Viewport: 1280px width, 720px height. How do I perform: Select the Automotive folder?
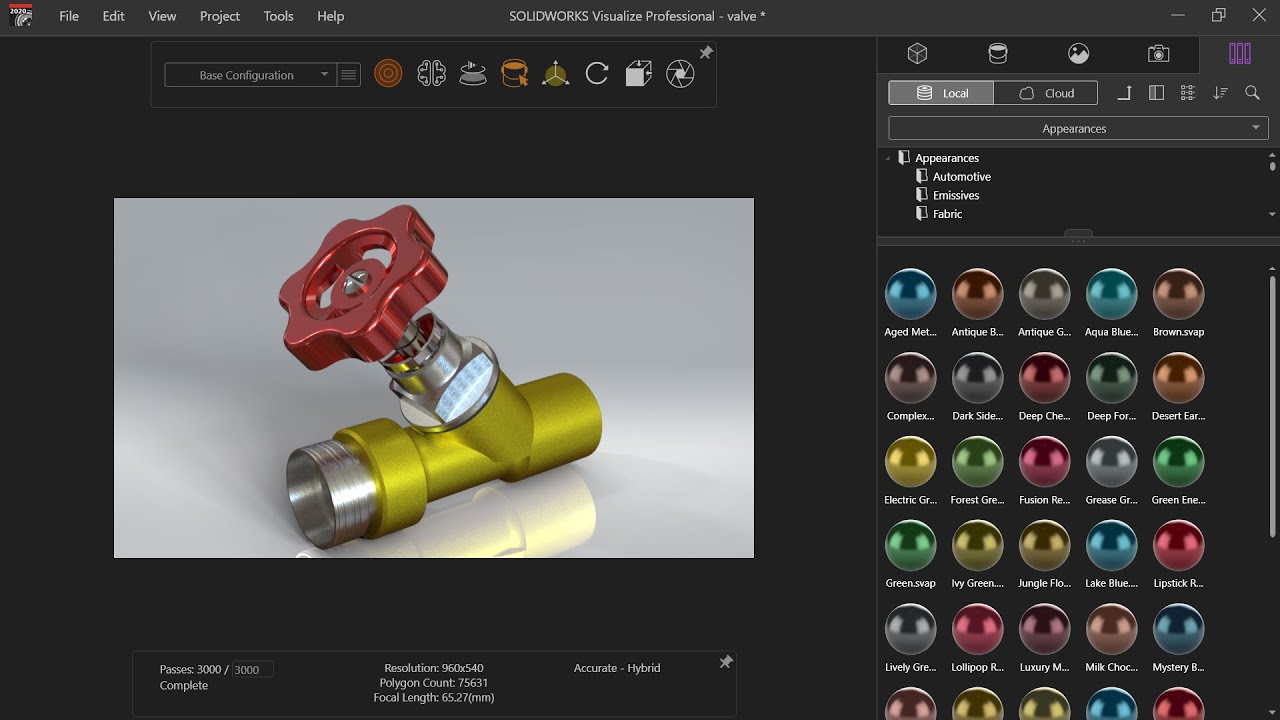(961, 176)
